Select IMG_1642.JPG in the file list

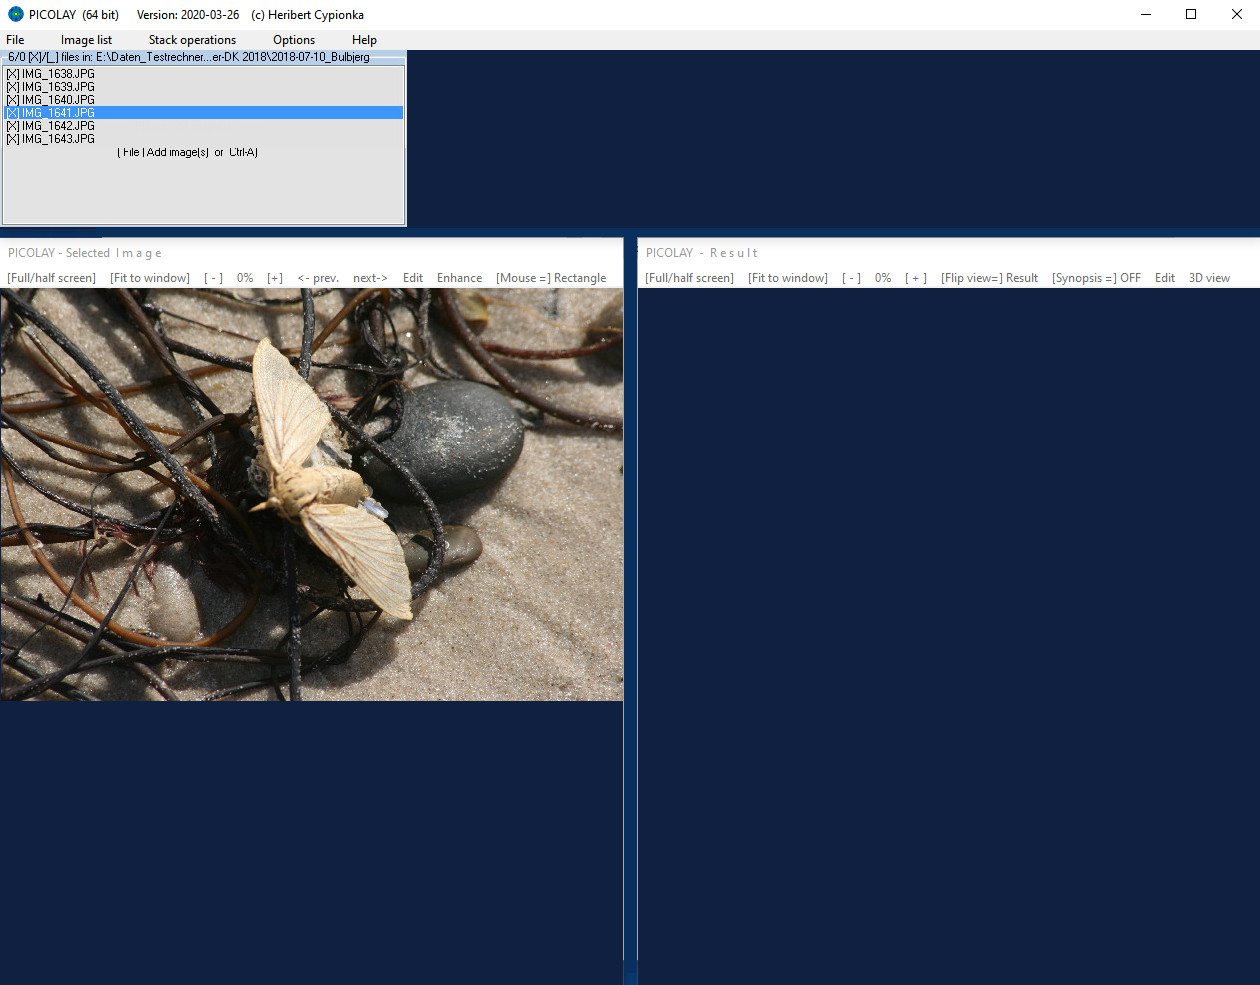point(58,126)
